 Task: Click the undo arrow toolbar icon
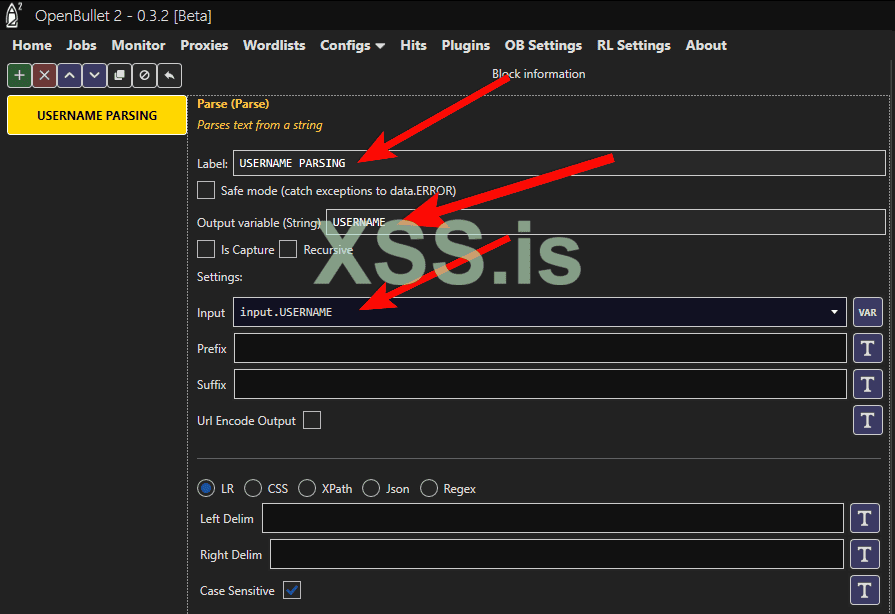(170, 75)
